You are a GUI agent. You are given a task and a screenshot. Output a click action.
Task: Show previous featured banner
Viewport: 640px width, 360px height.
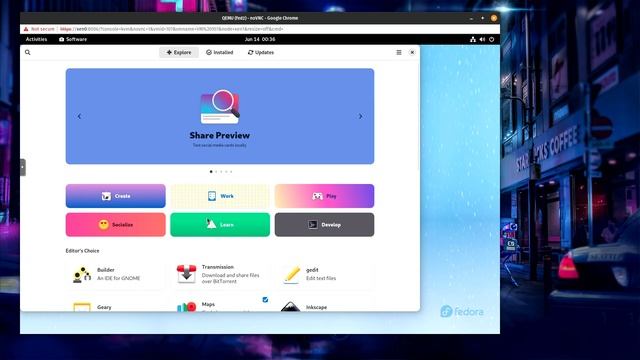79,116
